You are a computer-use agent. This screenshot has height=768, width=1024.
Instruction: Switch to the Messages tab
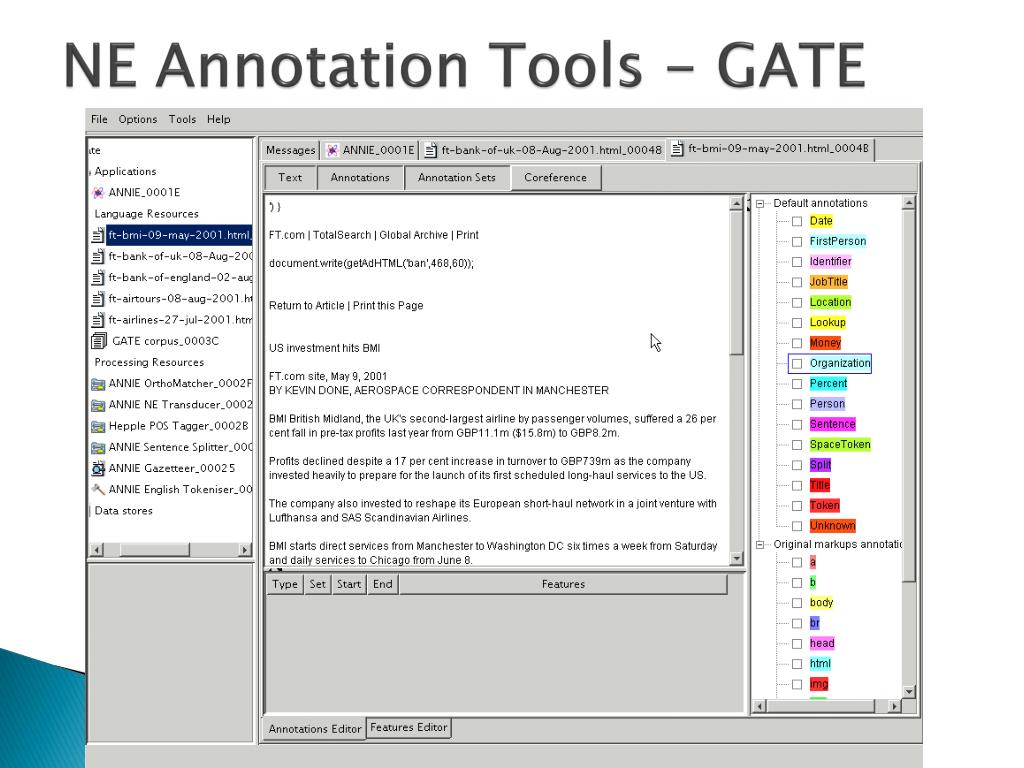(x=291, y=150)
